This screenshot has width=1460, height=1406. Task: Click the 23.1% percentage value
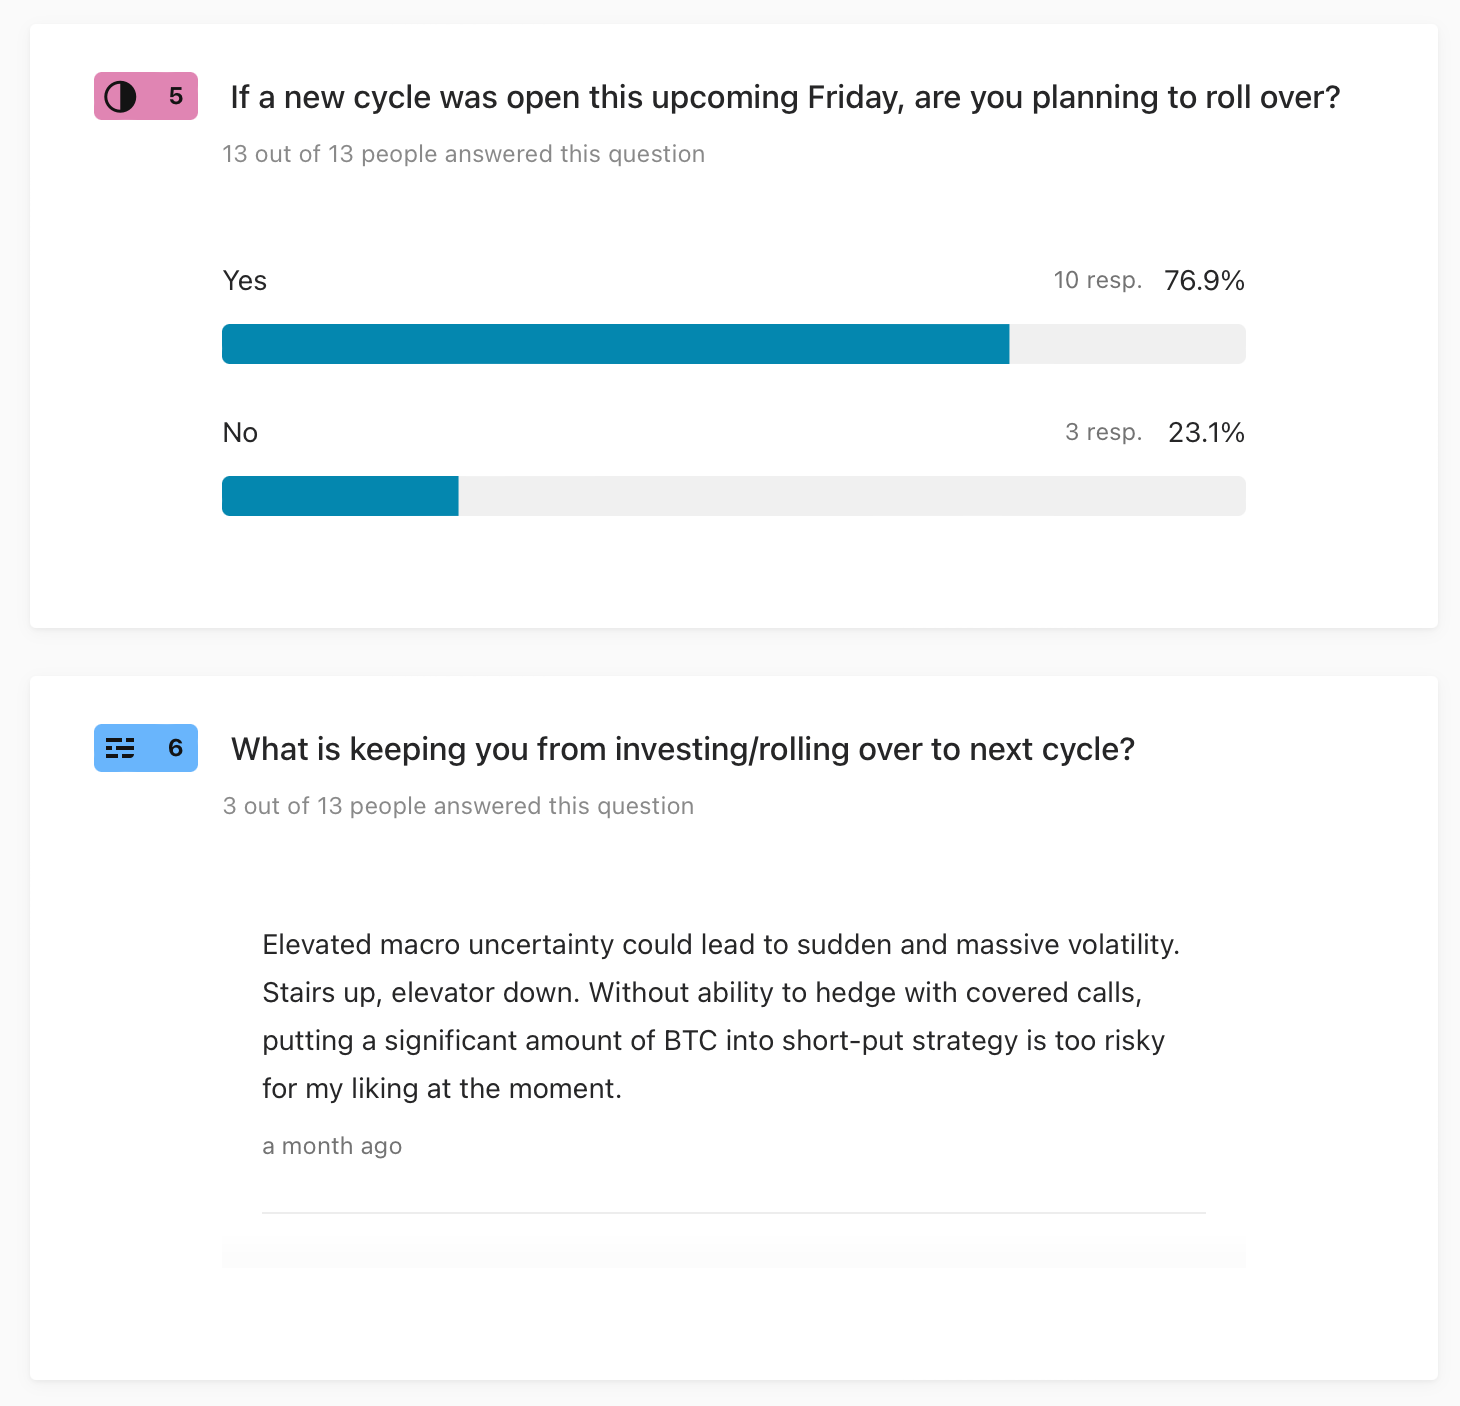point(1207,432)
